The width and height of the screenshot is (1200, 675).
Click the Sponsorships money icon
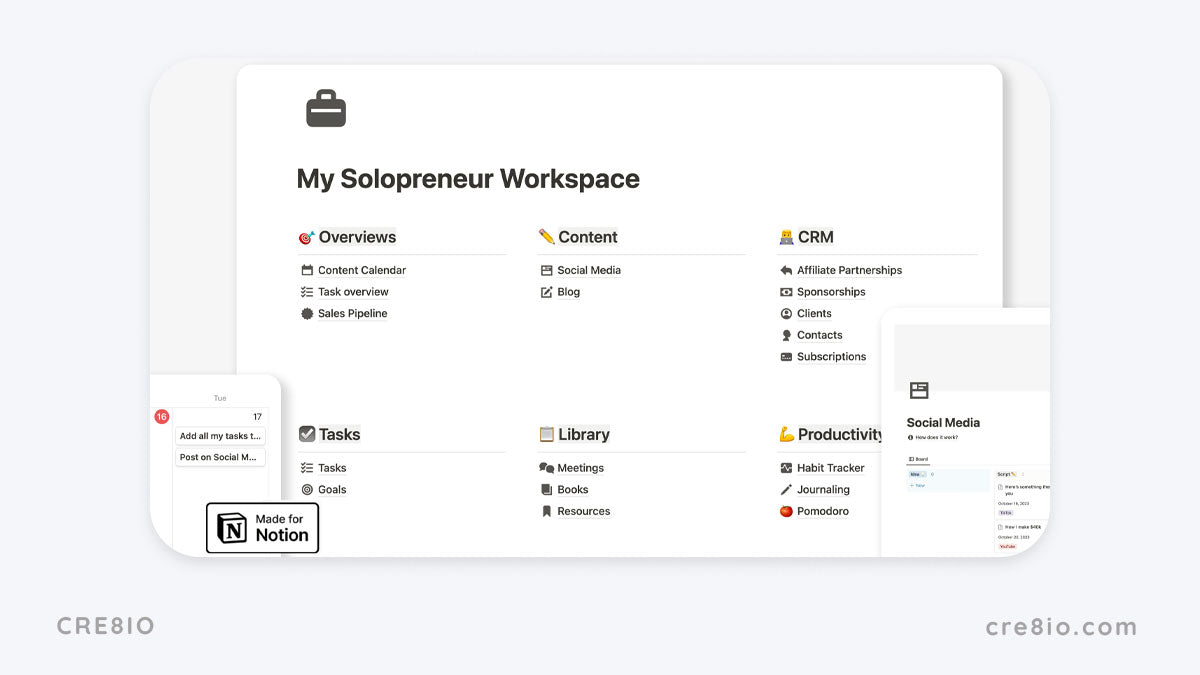point(786,292)
